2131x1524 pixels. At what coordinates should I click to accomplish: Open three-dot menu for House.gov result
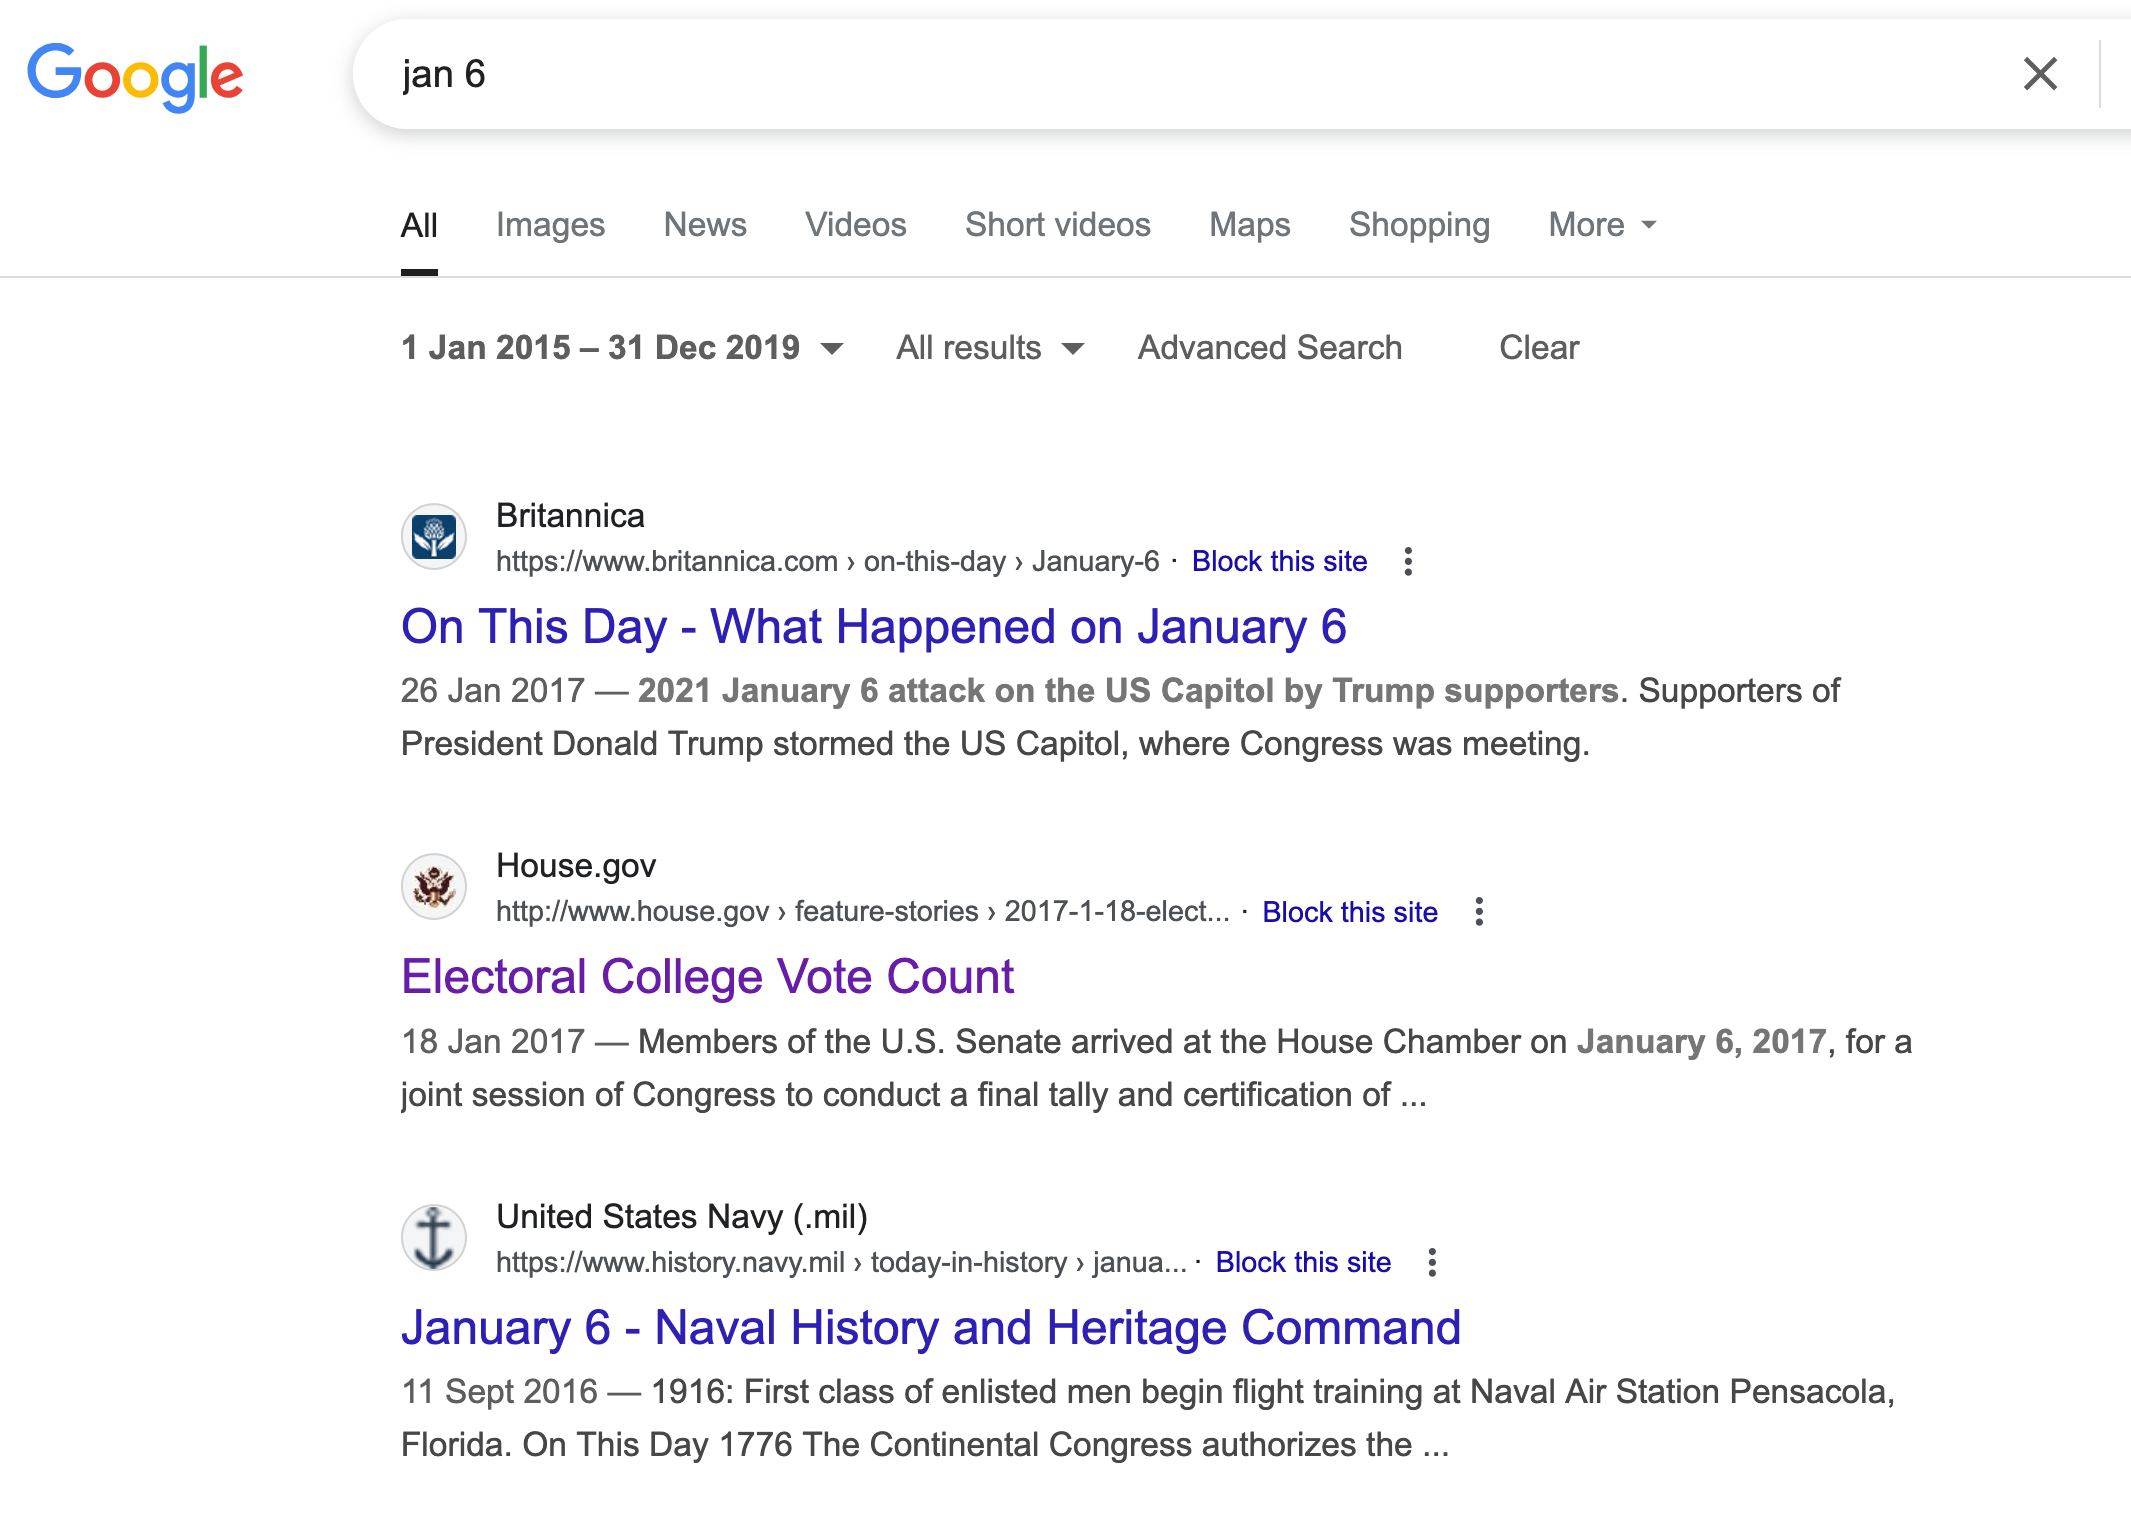[1478, 912]
